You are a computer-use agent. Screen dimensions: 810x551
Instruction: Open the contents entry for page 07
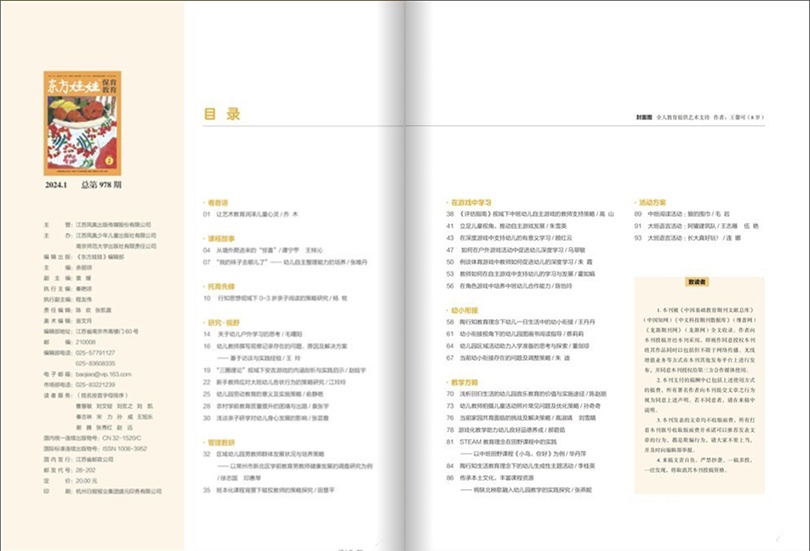coord(285,262)
